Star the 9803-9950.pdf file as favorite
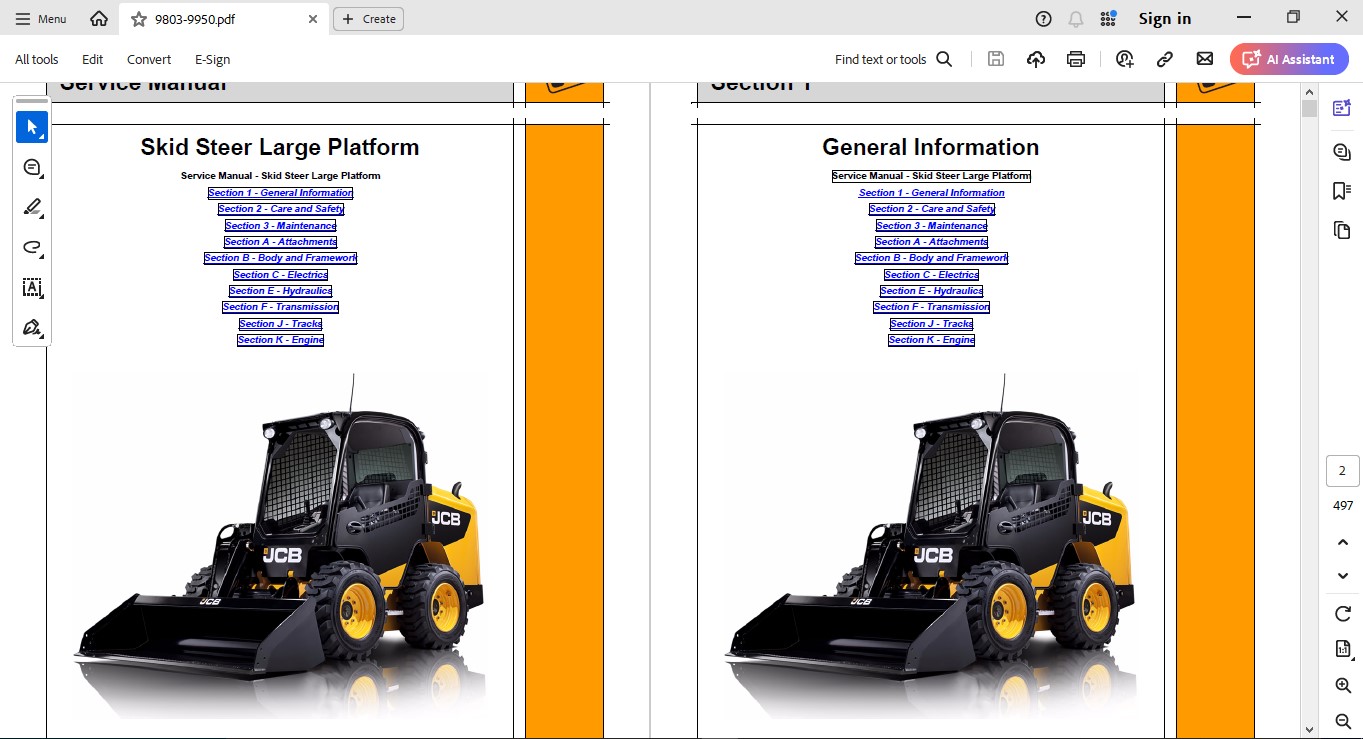Viewport: 1363px width, 739px height. click(x=139, y=19)
